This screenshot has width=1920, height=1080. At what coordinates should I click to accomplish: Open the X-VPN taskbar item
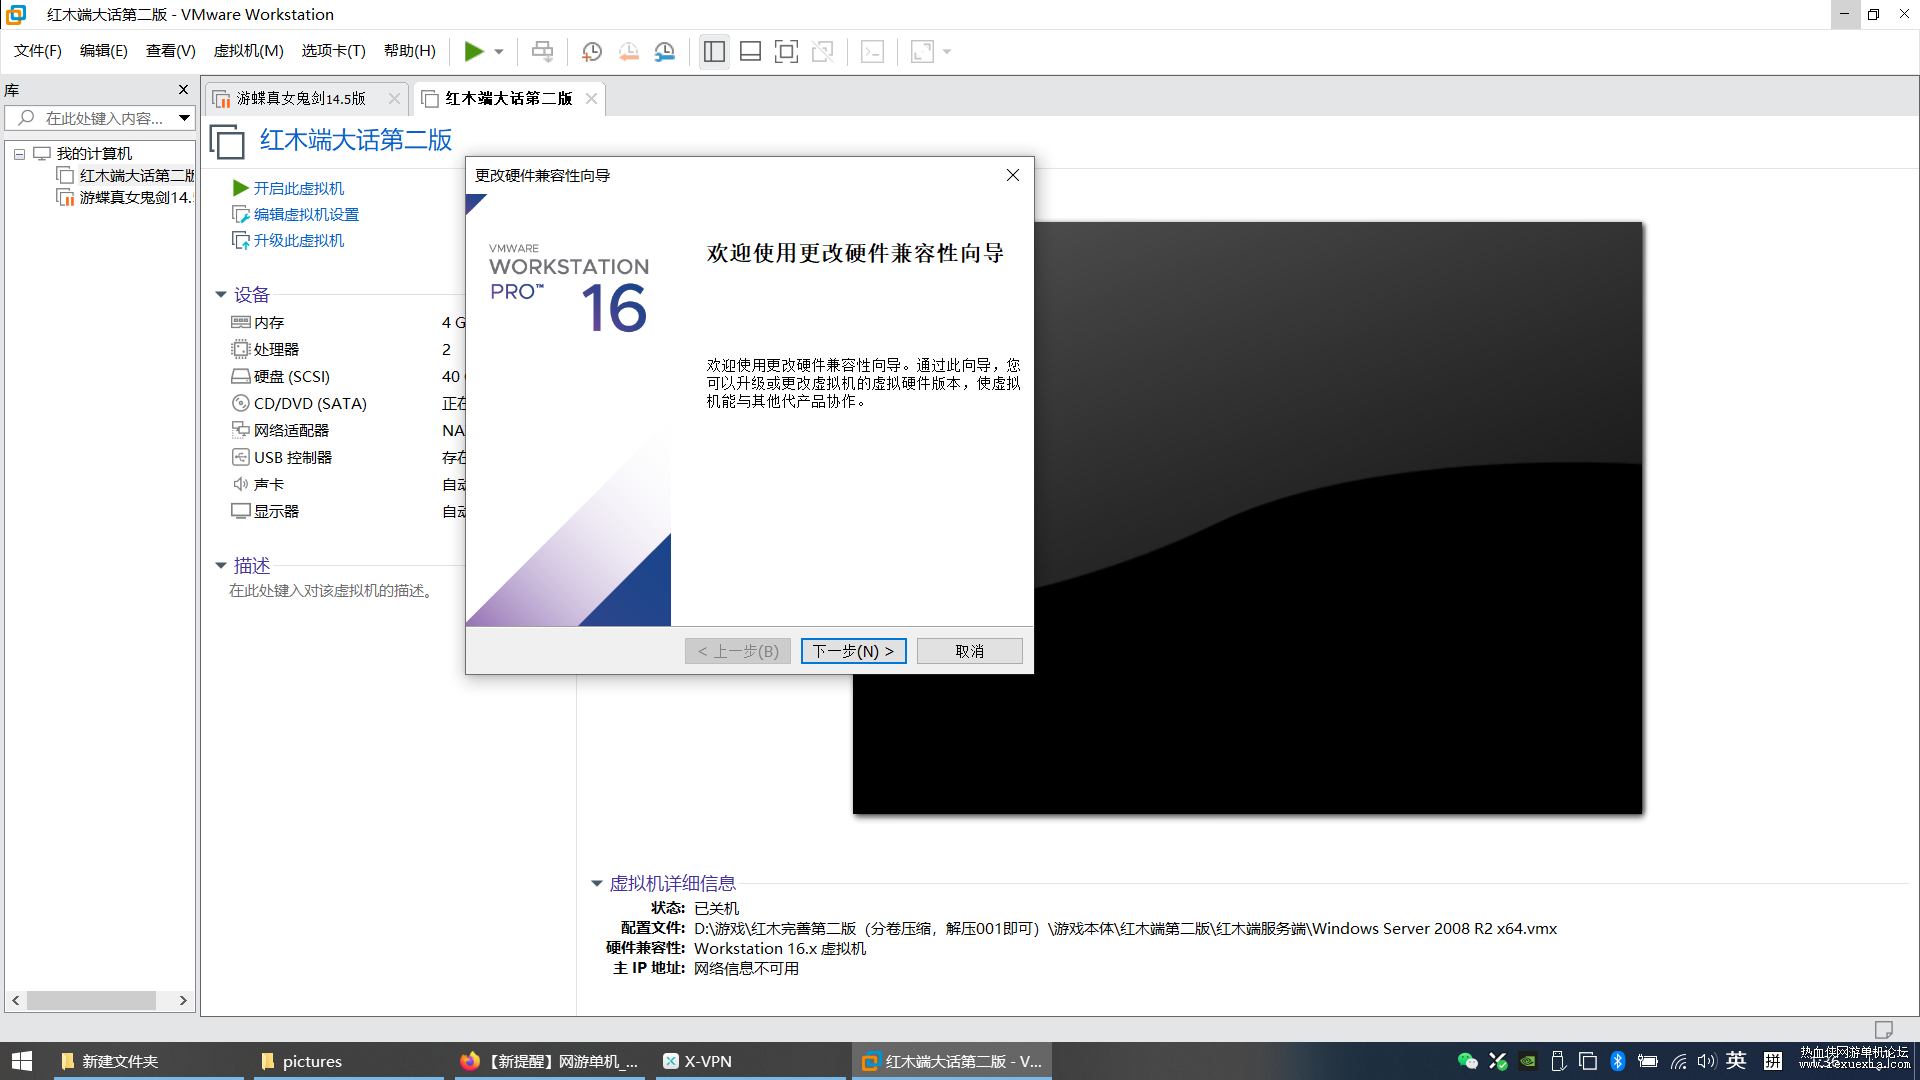[x=749, y=1061]
